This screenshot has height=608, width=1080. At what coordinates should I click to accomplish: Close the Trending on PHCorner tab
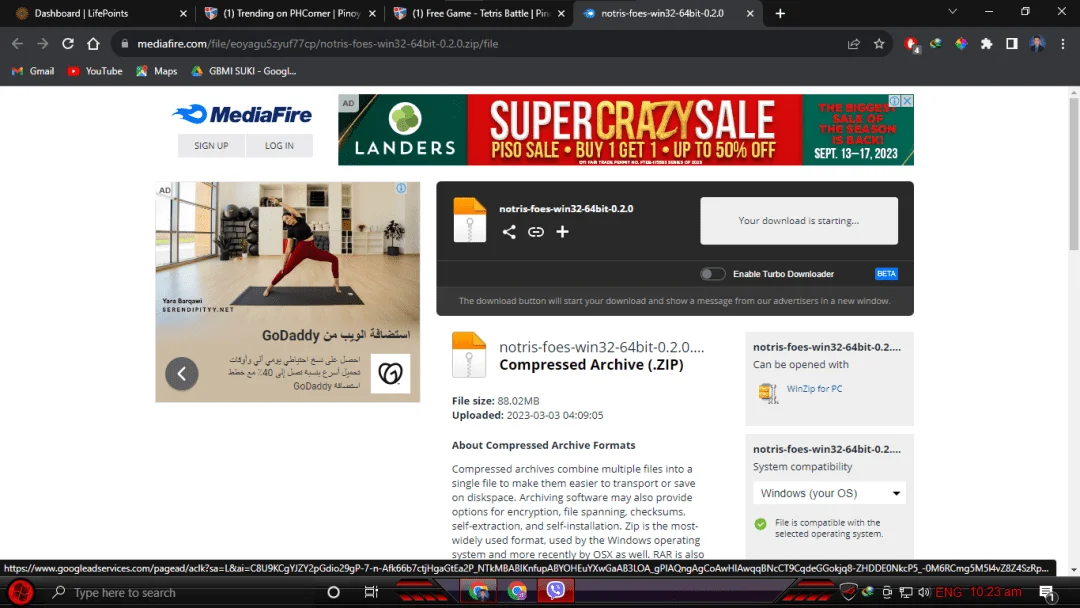pos(372,13)
